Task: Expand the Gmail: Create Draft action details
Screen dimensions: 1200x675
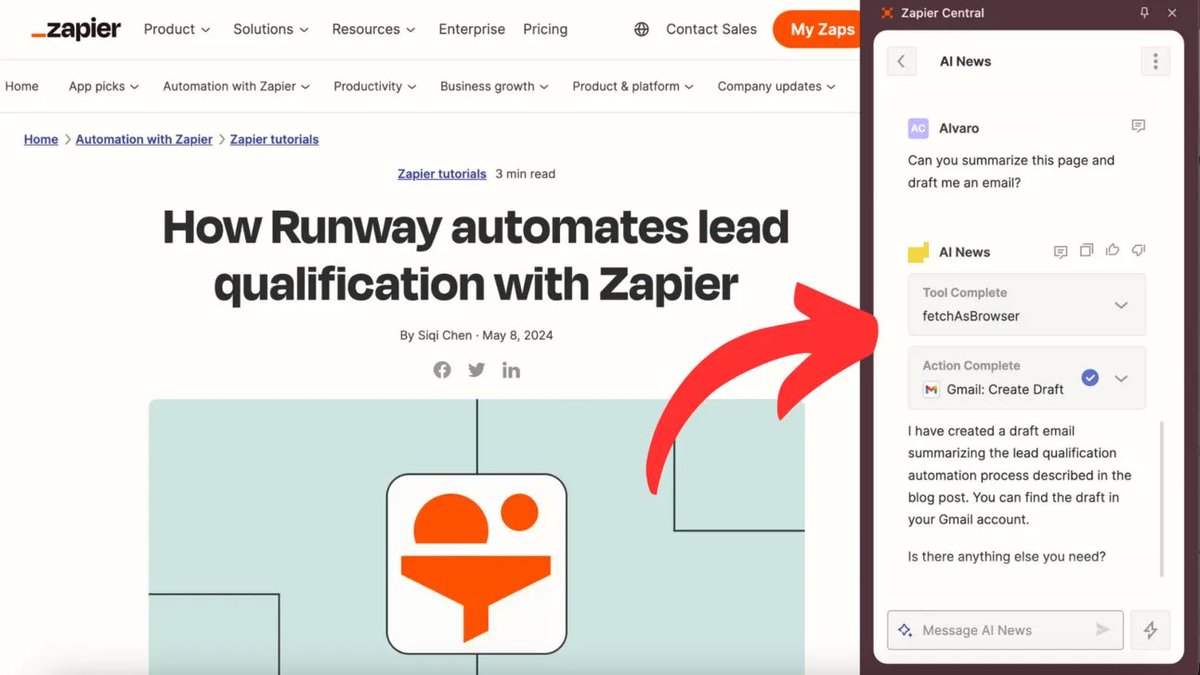Action: [1121, 378]
